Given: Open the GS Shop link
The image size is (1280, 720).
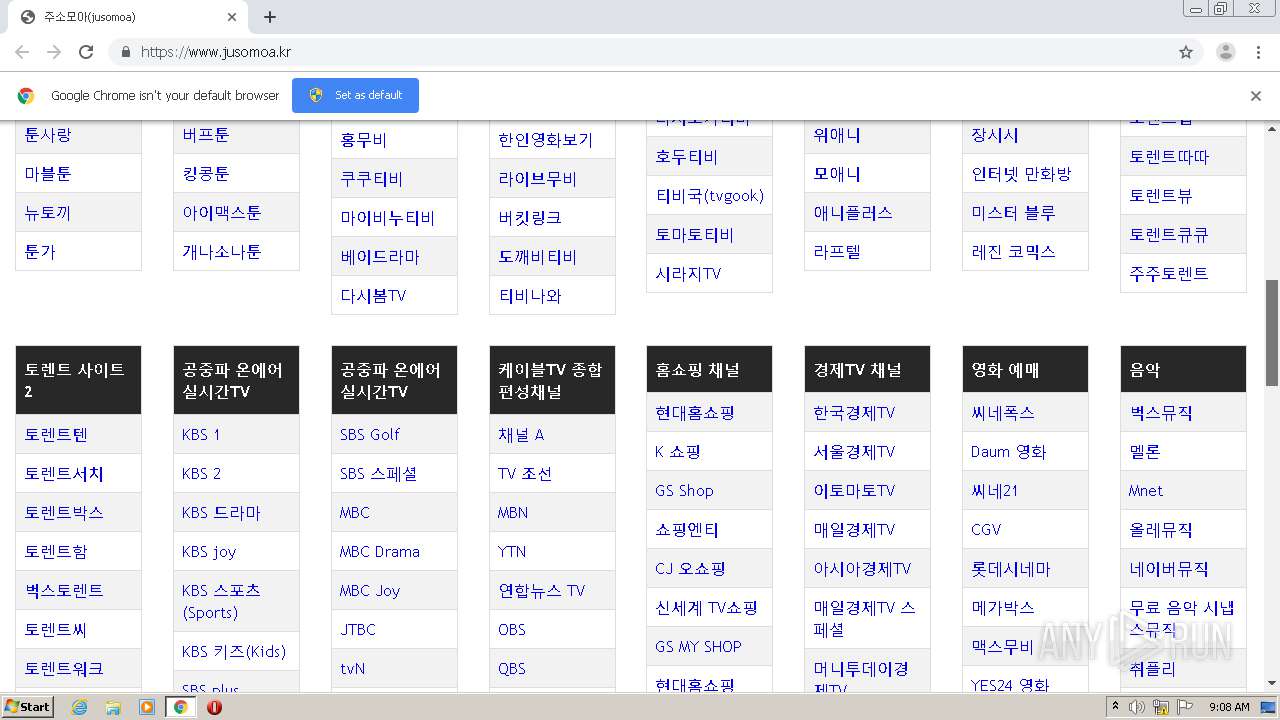Looking at the screenshot, I should click(685, 491).
